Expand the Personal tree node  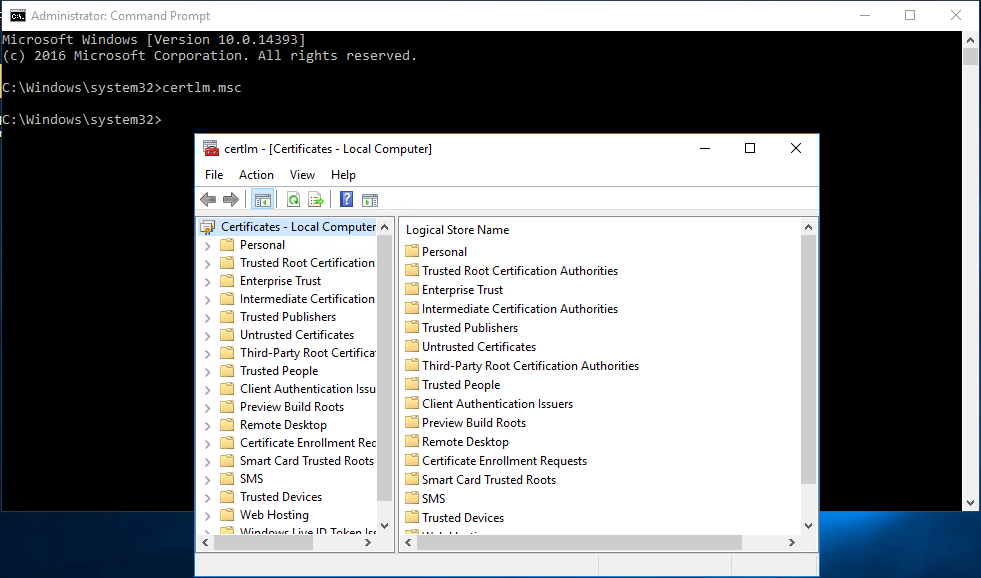click(208, 246)
